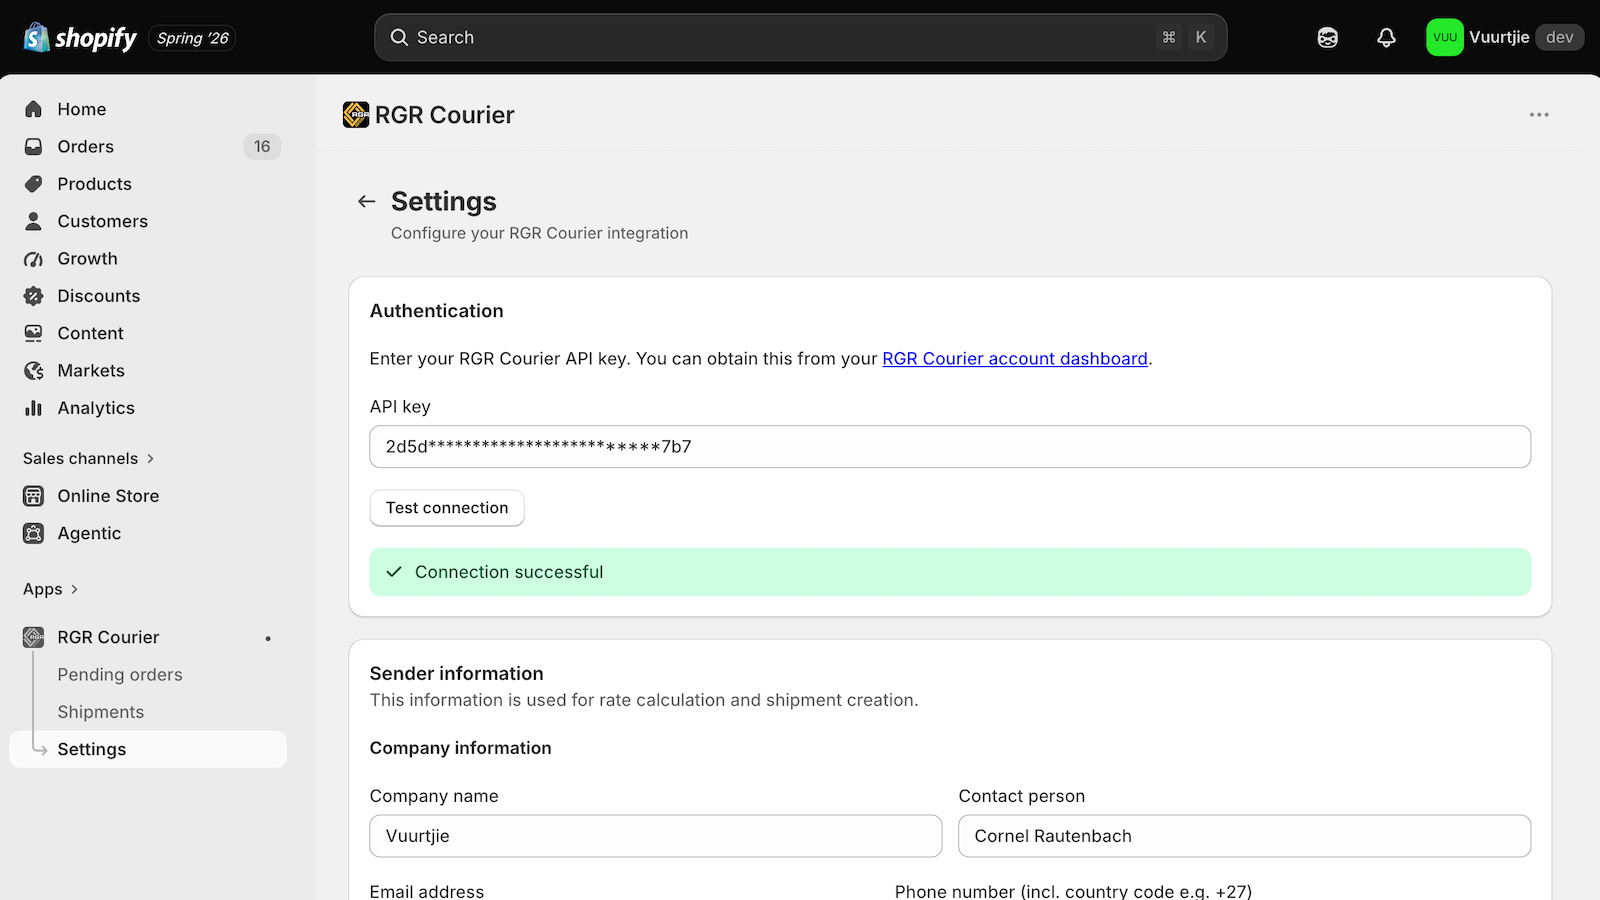Open notifications bell

[x=1386, y=37]
